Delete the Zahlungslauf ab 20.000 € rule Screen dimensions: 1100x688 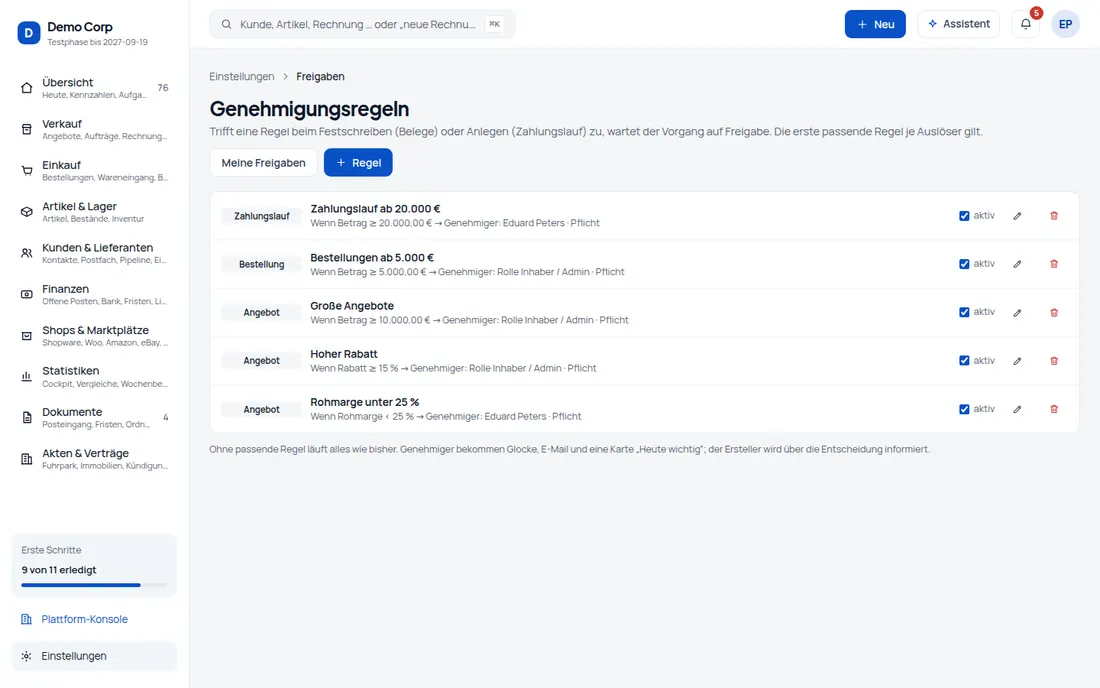point(1054,216)
